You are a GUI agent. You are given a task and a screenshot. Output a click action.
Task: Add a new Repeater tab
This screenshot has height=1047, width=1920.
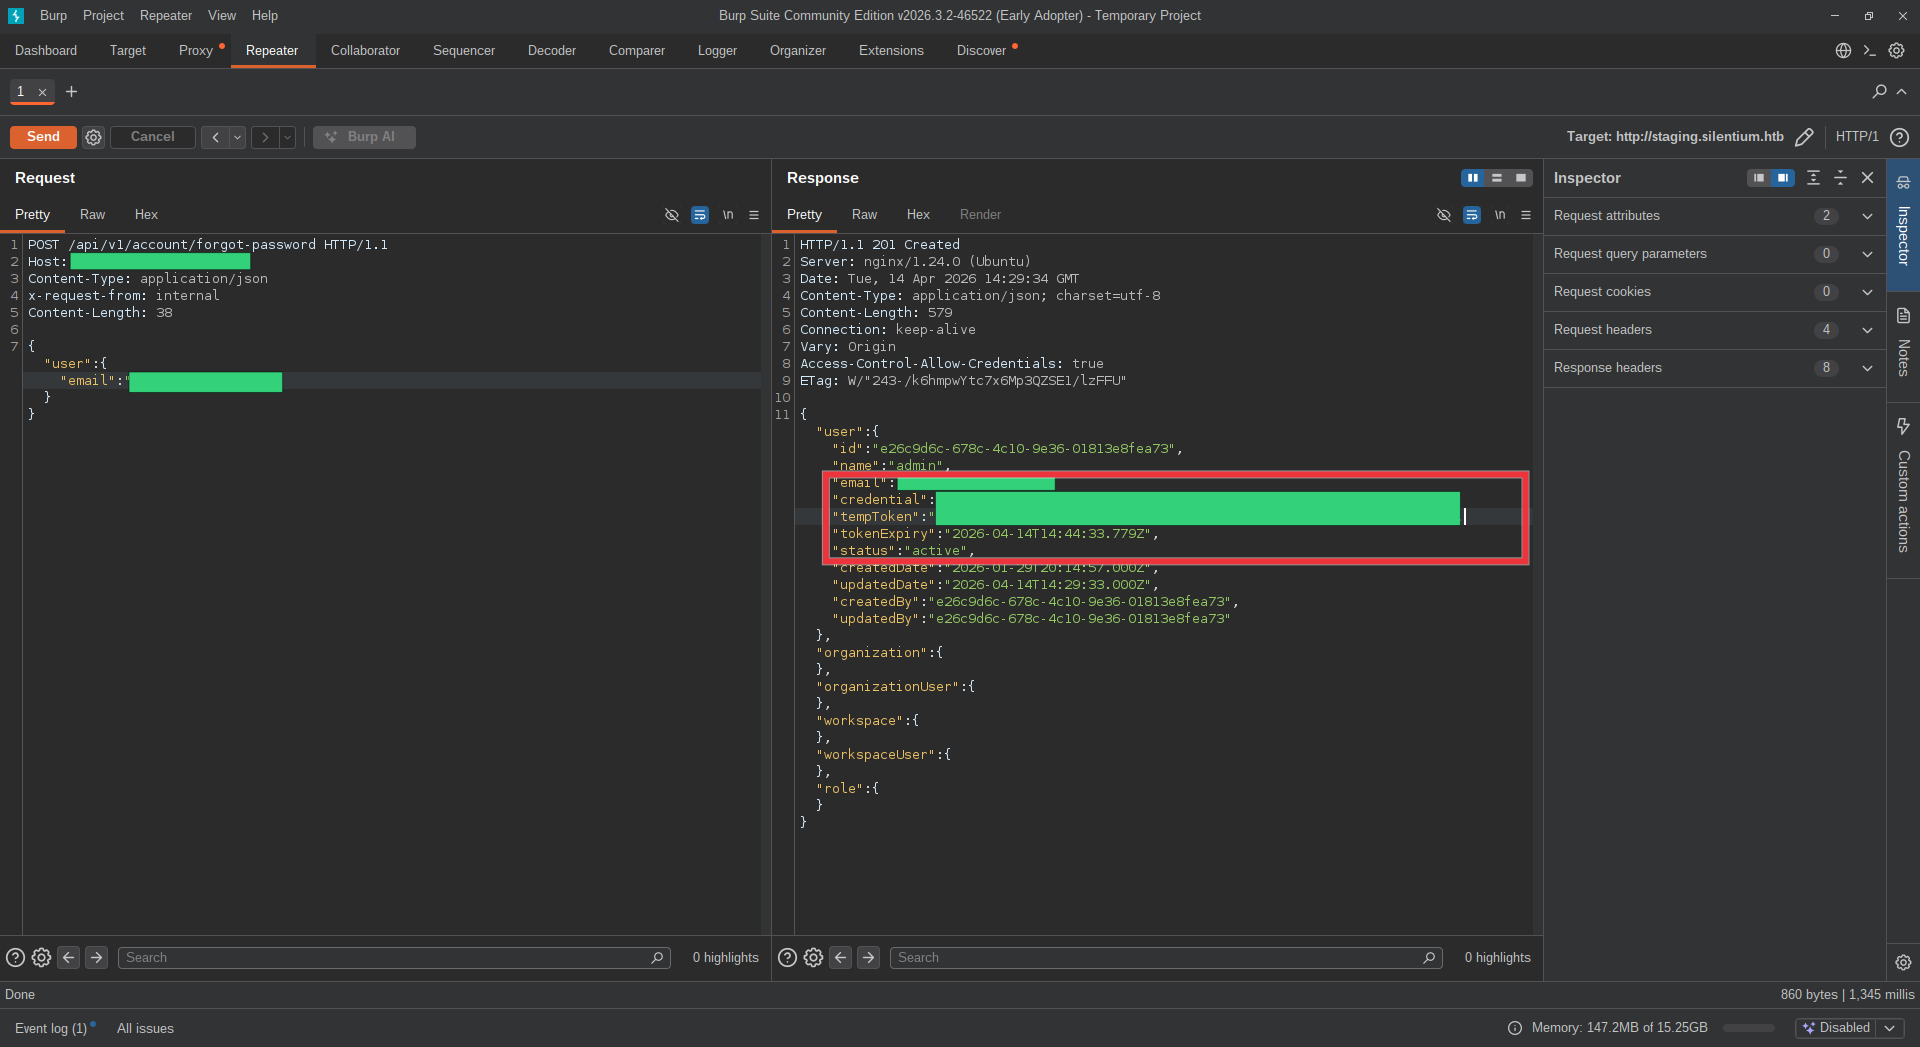71,92
